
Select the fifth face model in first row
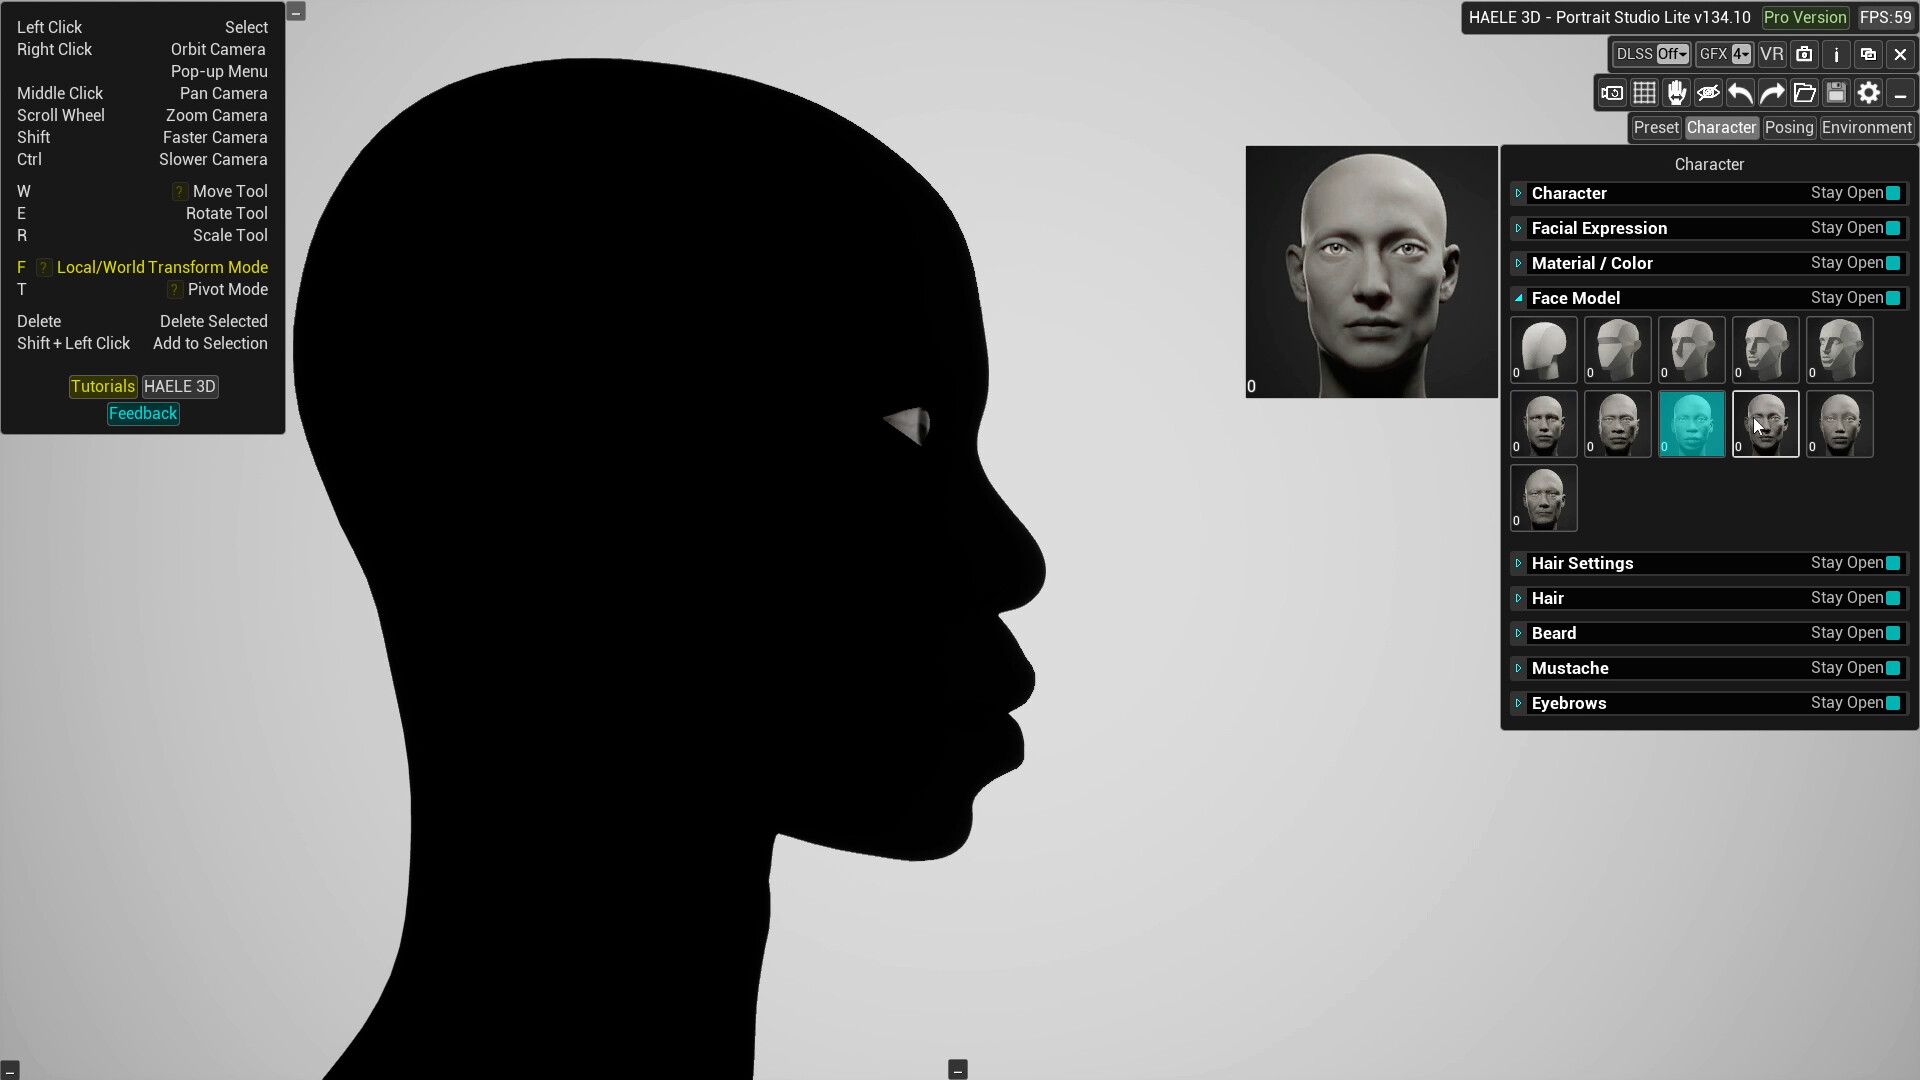[1840, 350]
